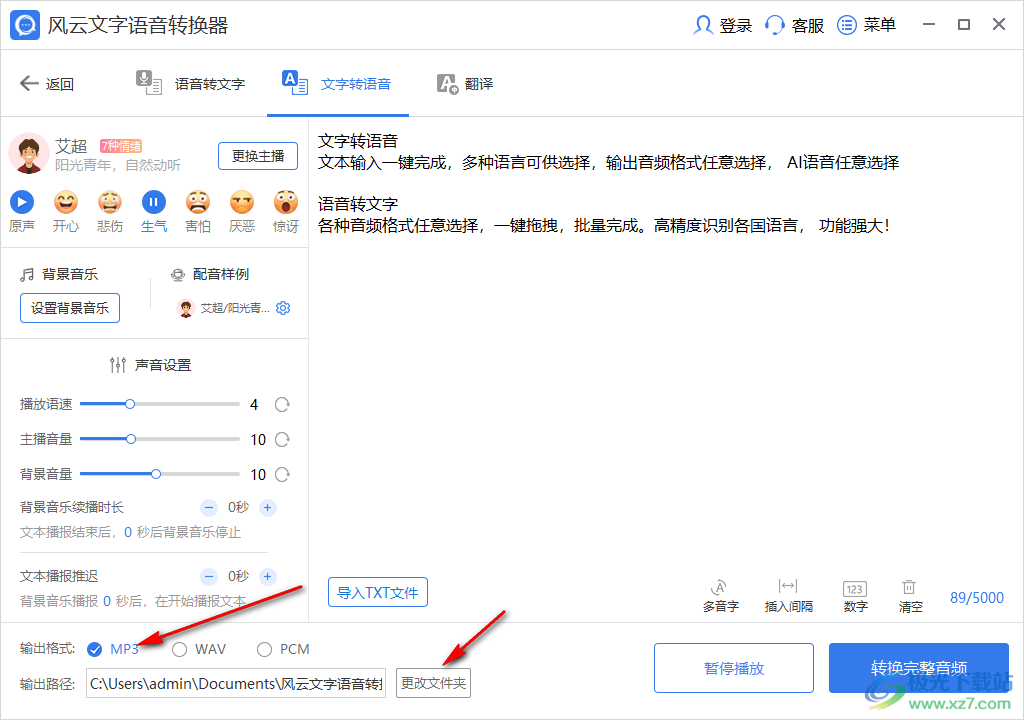1024x720 pixels.
Task: Click the 登录 login user icon
Action: tap(703, 25)
